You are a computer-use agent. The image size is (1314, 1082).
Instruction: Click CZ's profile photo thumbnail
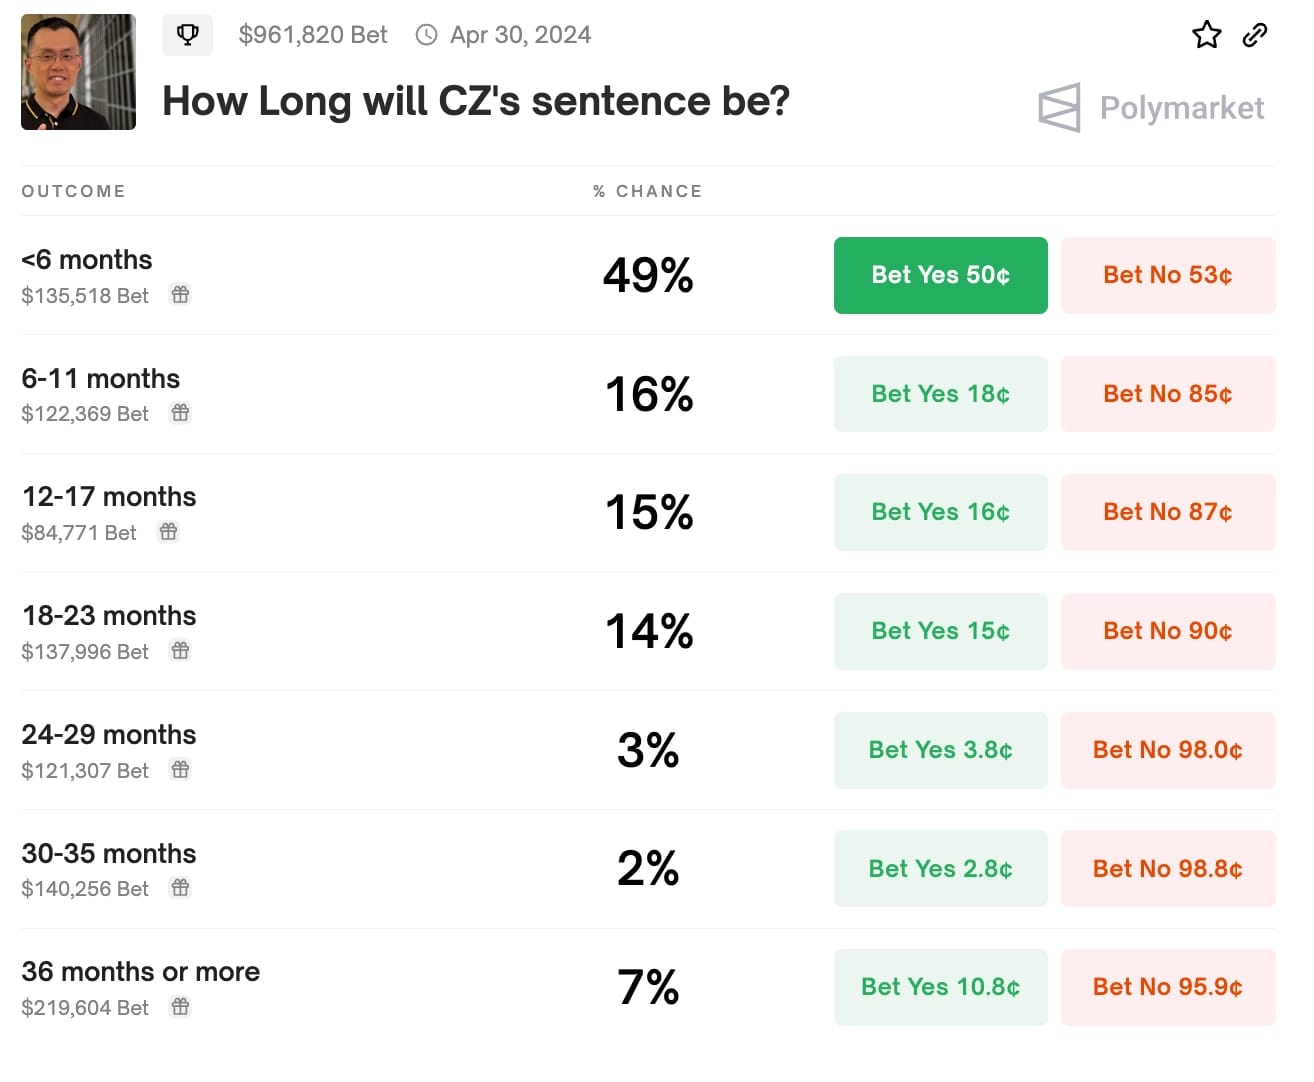78,71
